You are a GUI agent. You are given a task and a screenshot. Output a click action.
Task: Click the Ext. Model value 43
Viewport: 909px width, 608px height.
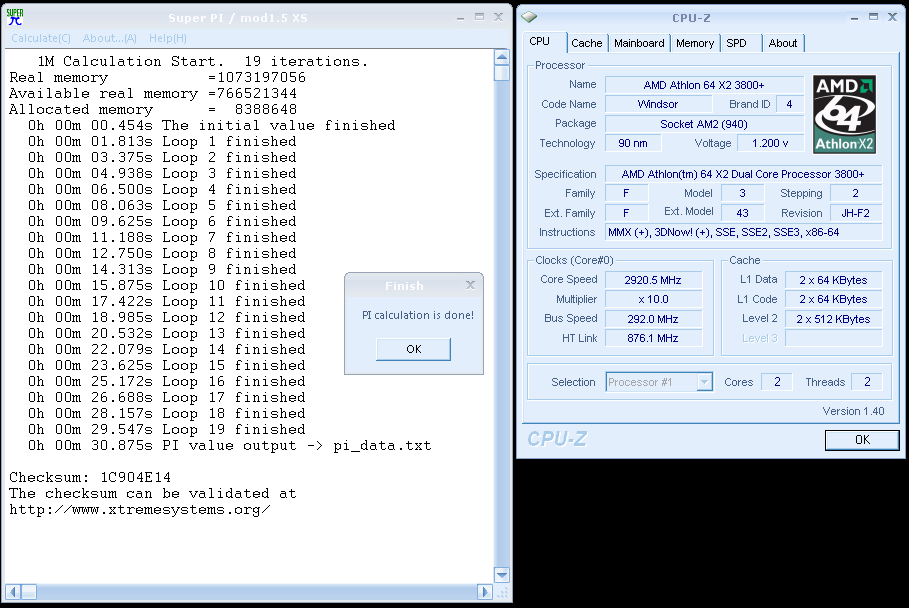pos(742,213)
